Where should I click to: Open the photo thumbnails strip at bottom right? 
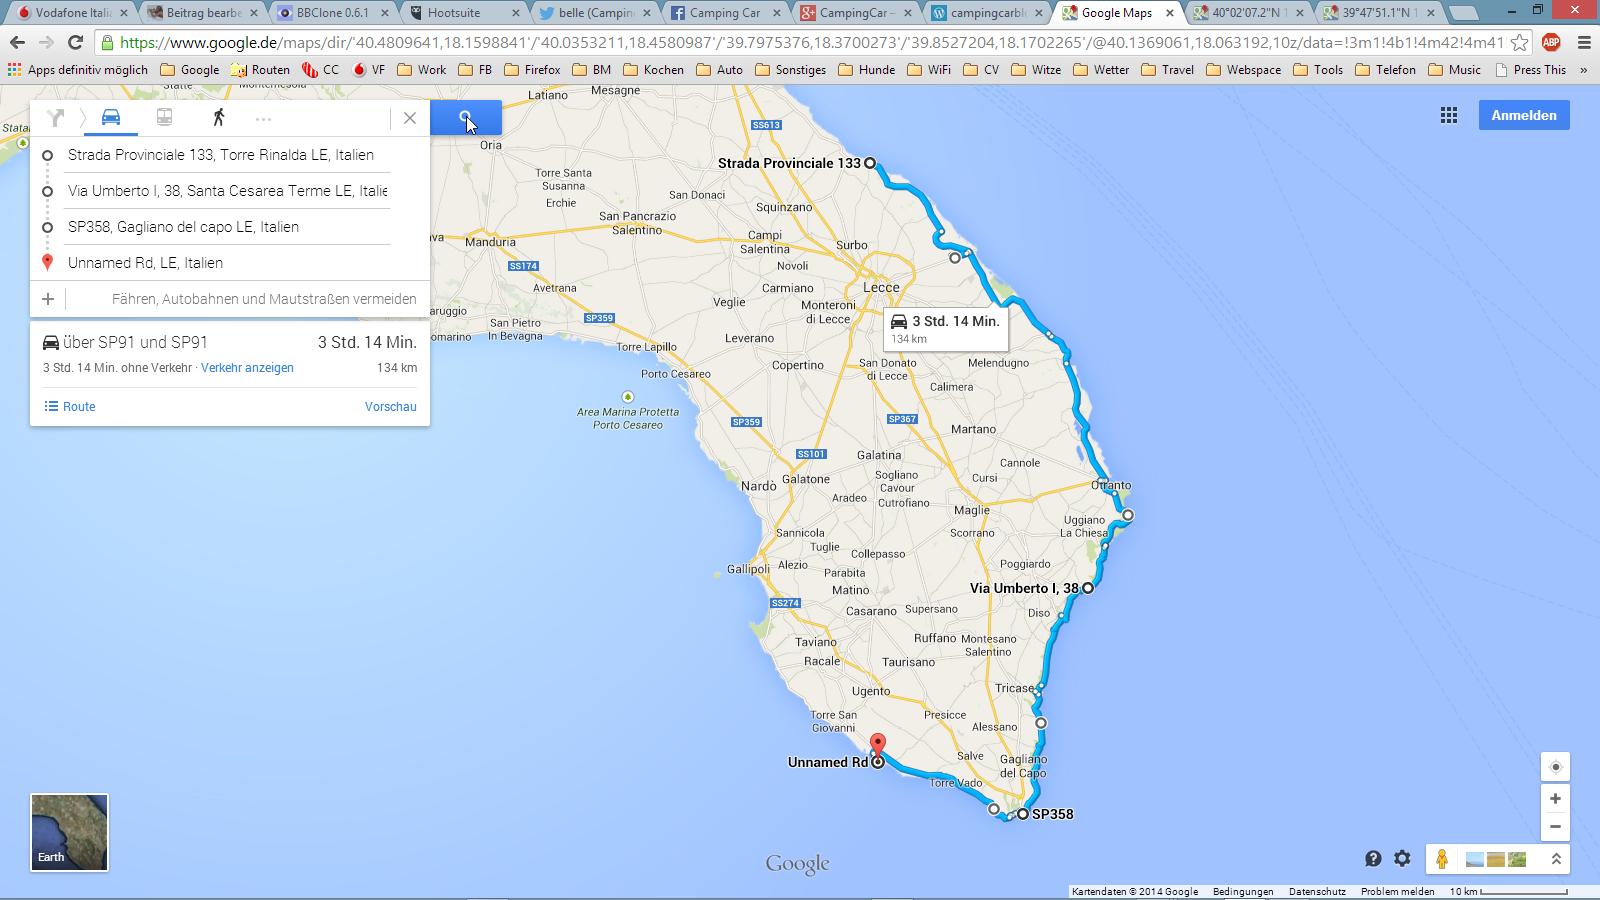1496,859
